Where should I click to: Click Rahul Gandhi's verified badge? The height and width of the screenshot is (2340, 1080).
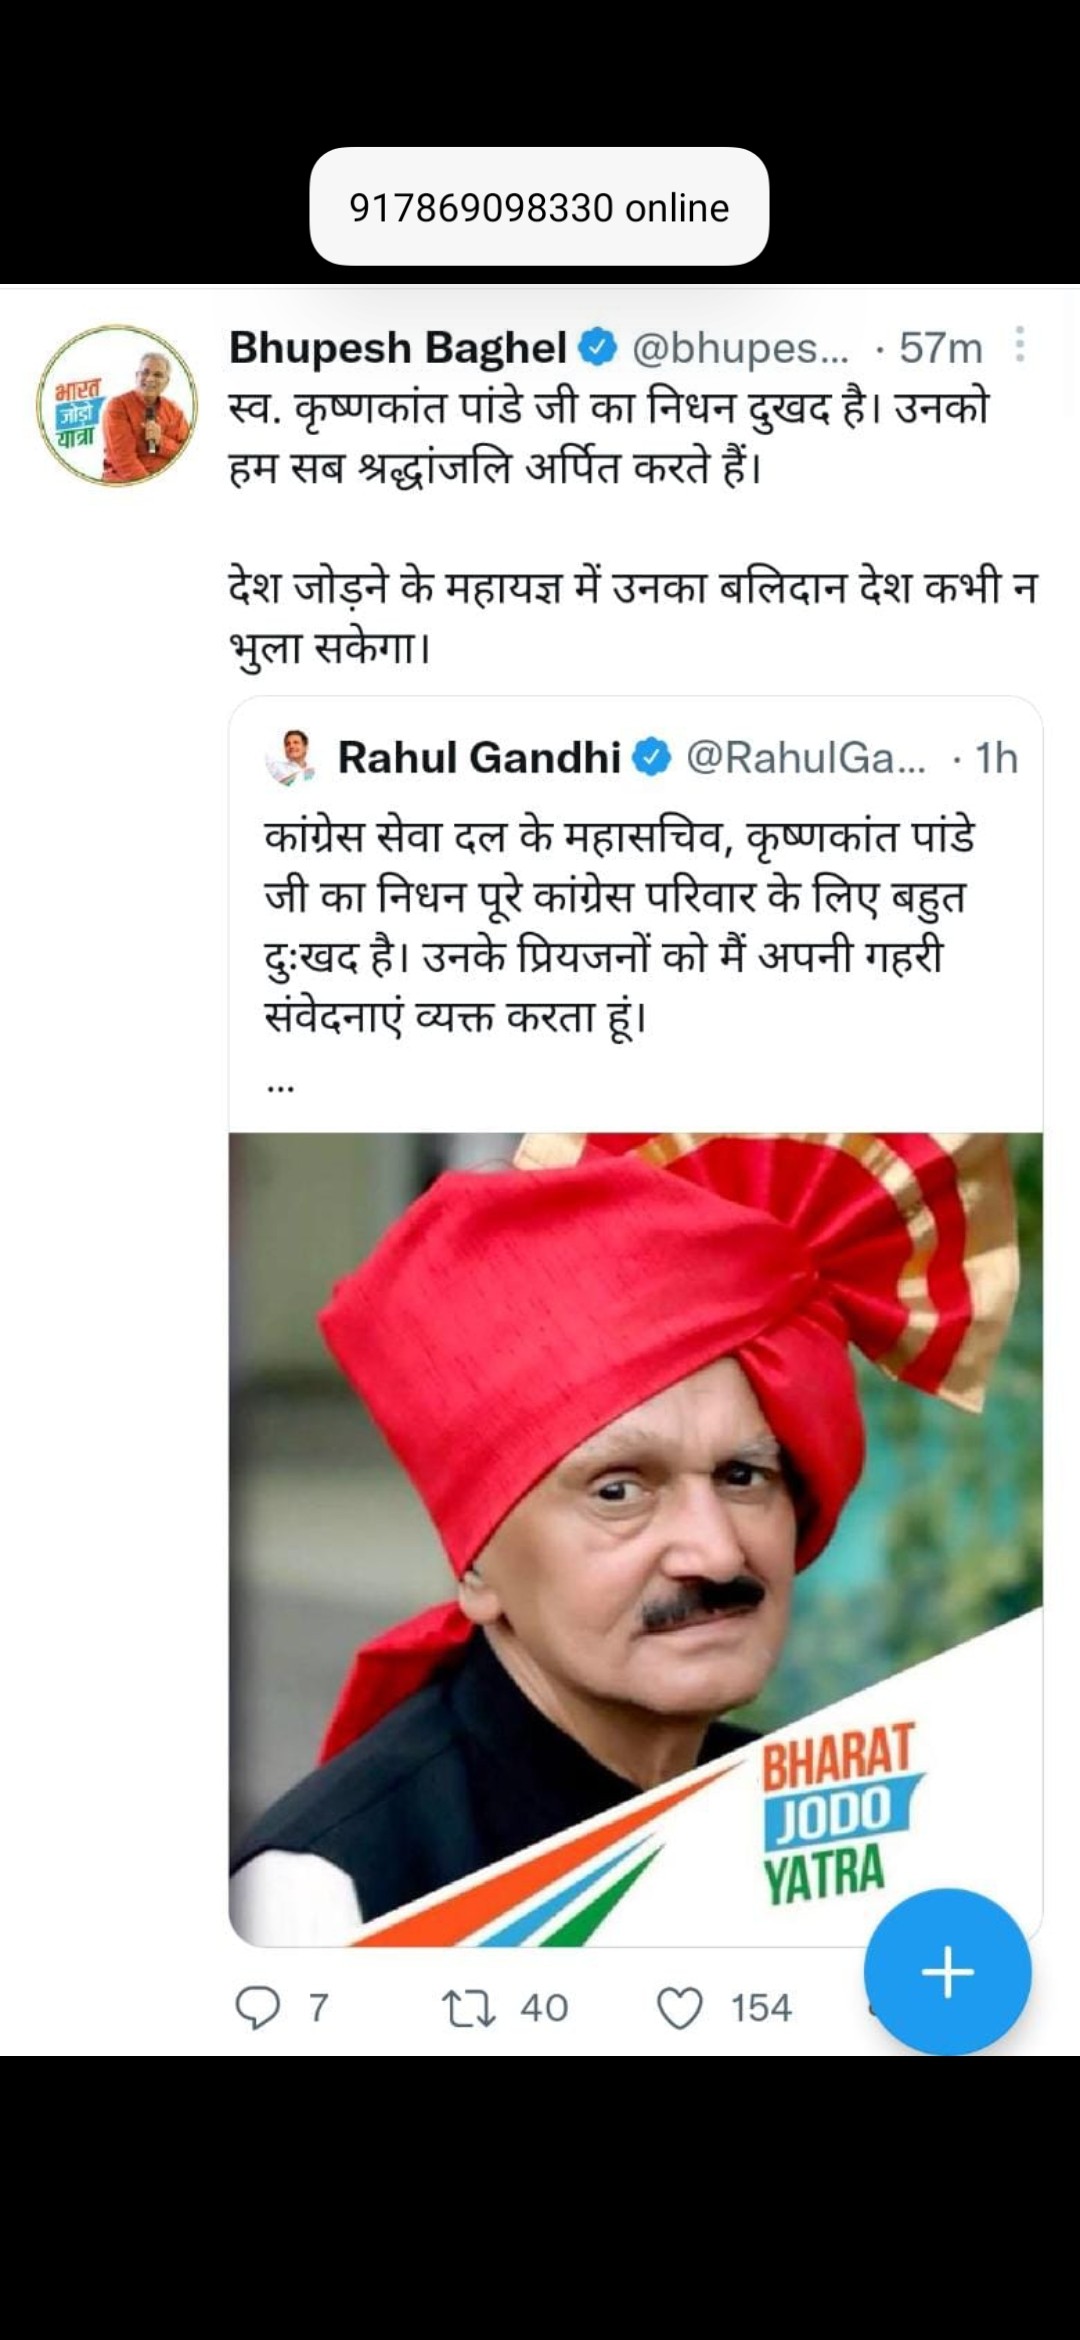click(x=653, y=757)
